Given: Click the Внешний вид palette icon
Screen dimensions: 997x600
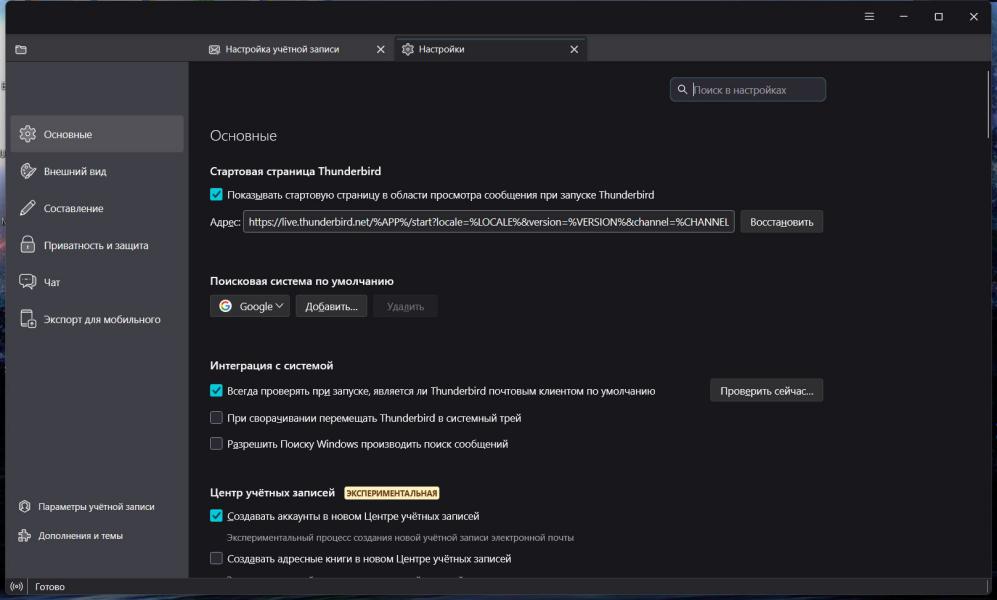Looking at the screenshot, I should (28, 171).
